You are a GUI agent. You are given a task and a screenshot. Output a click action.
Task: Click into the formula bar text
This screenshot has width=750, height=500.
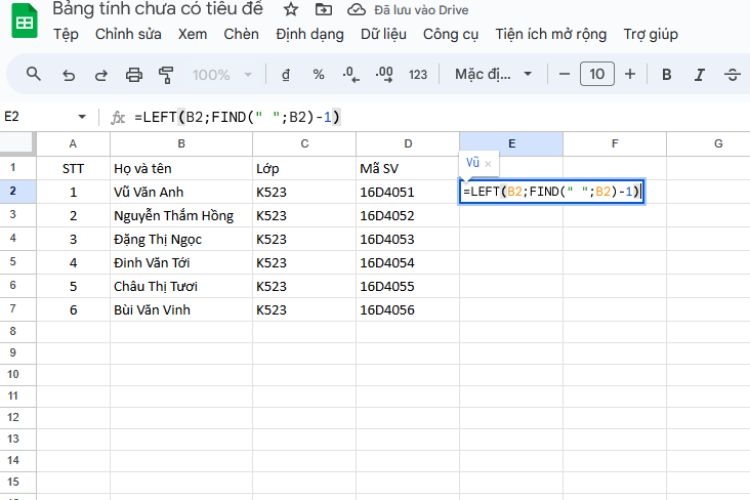[x=238, y=117]
